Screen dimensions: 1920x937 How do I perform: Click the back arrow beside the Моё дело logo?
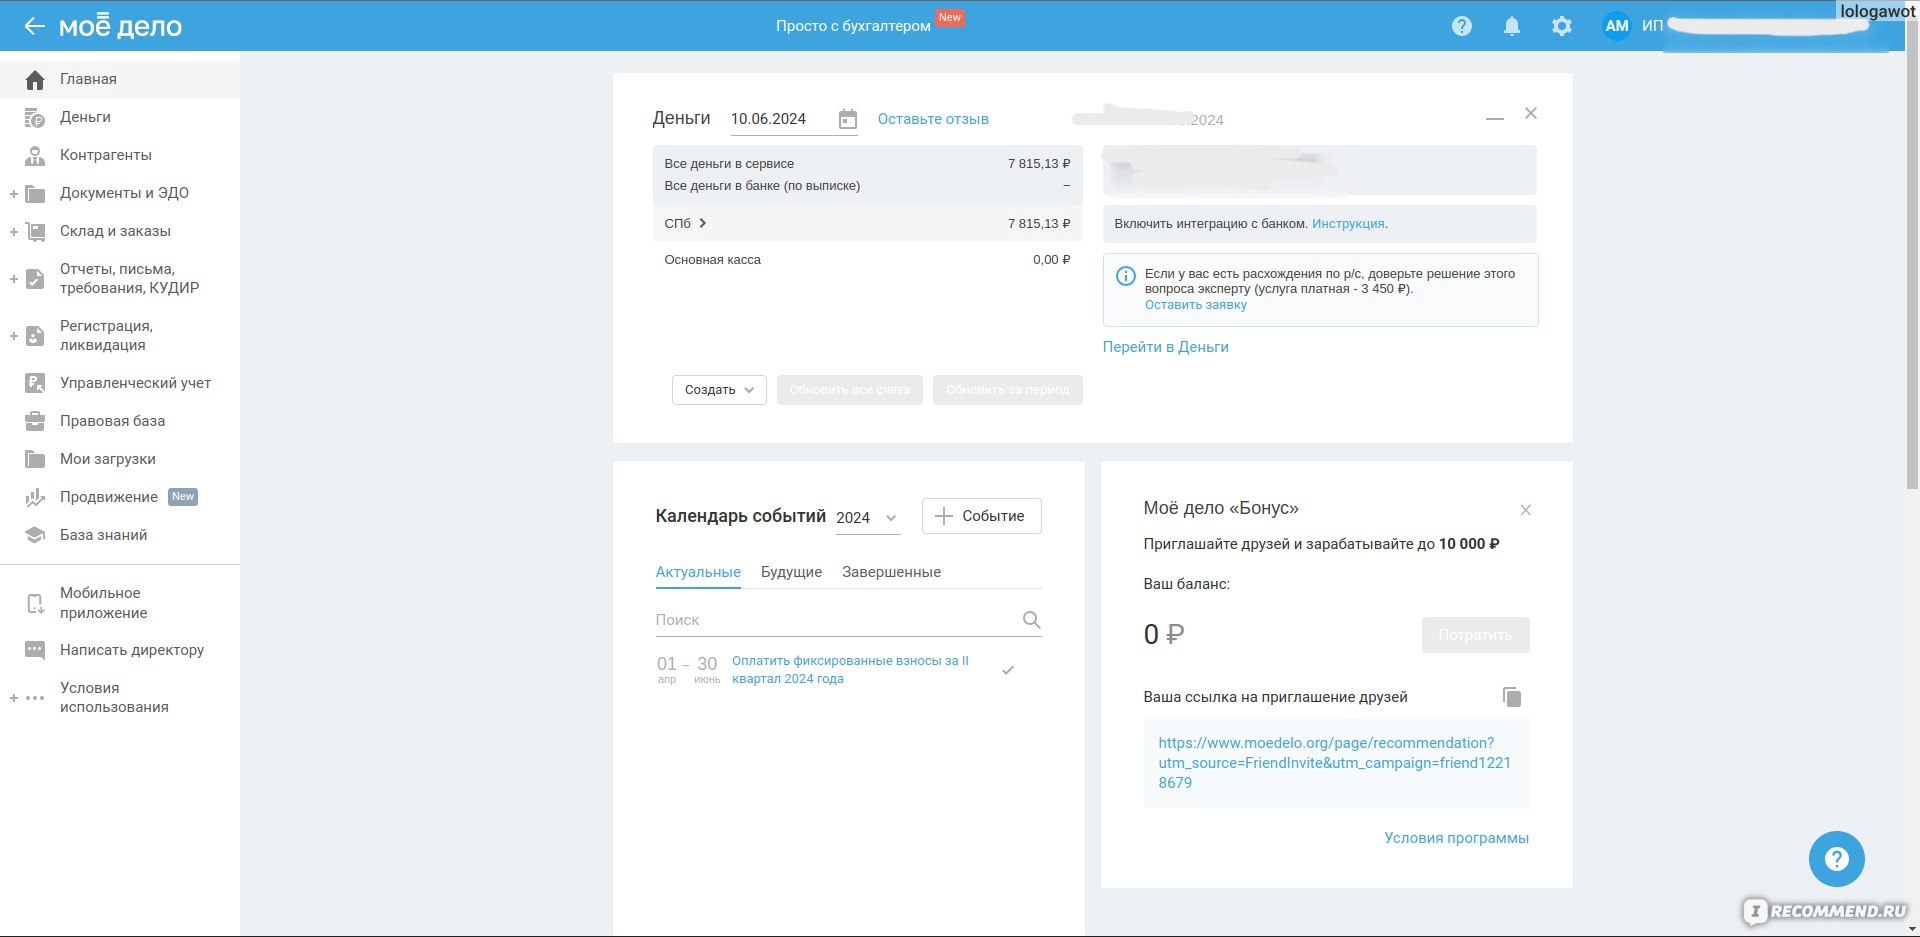(34, 27)
